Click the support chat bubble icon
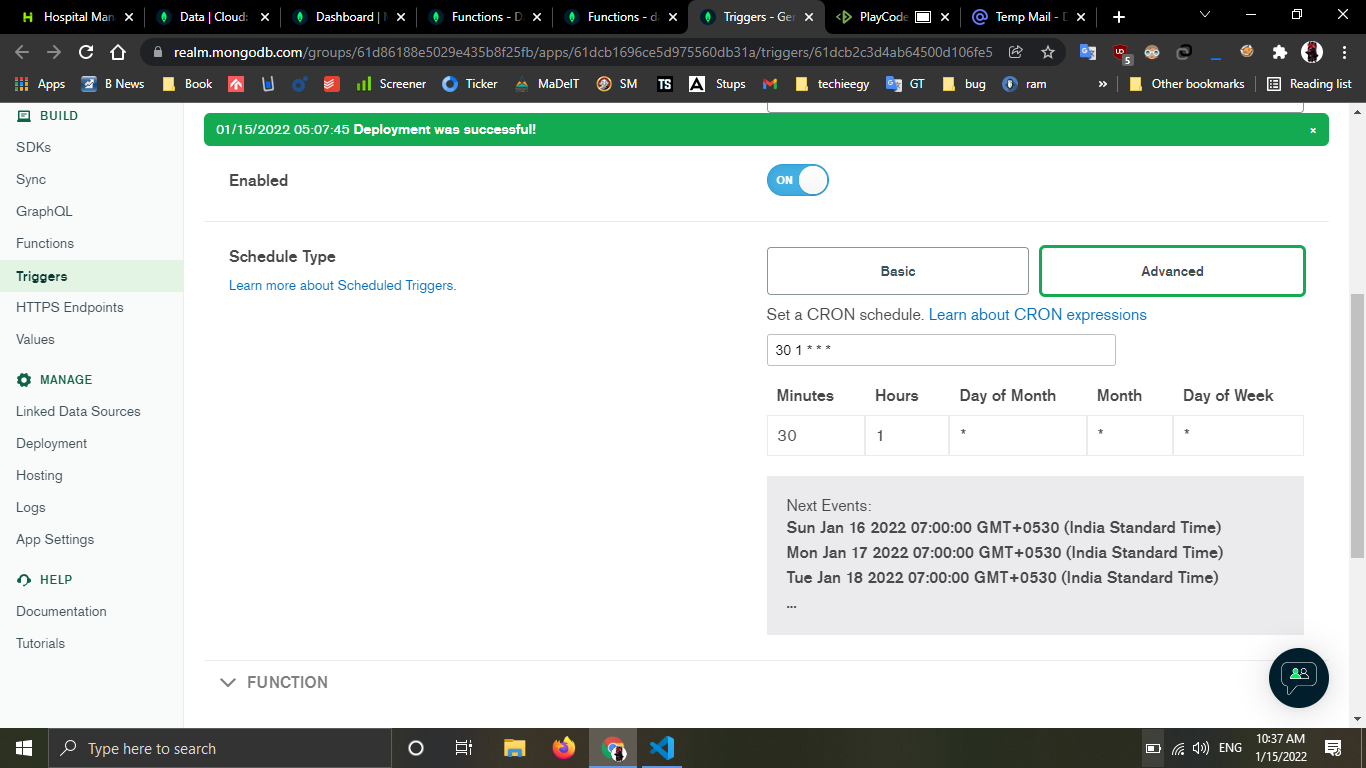This screenshot has height=768, width=1366. (1298, 678)
